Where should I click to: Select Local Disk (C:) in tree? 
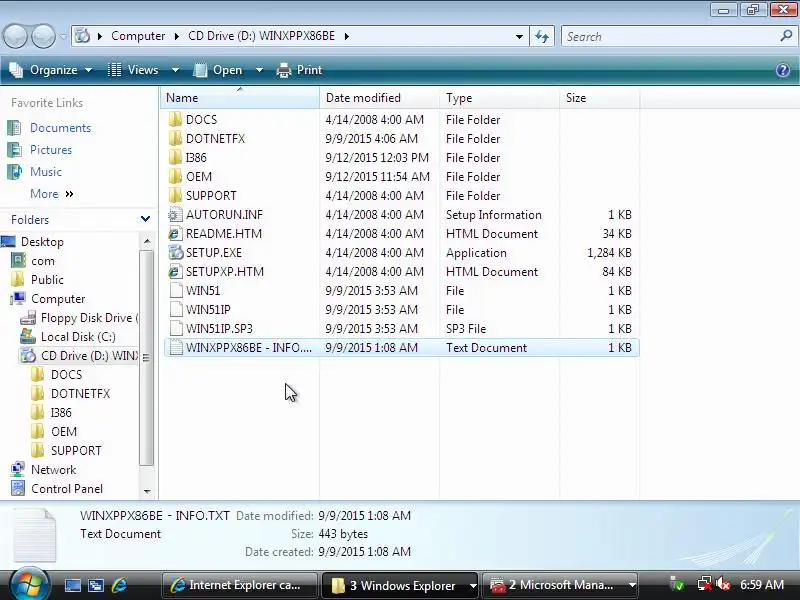pyautogui.click(x=78, y=337)
